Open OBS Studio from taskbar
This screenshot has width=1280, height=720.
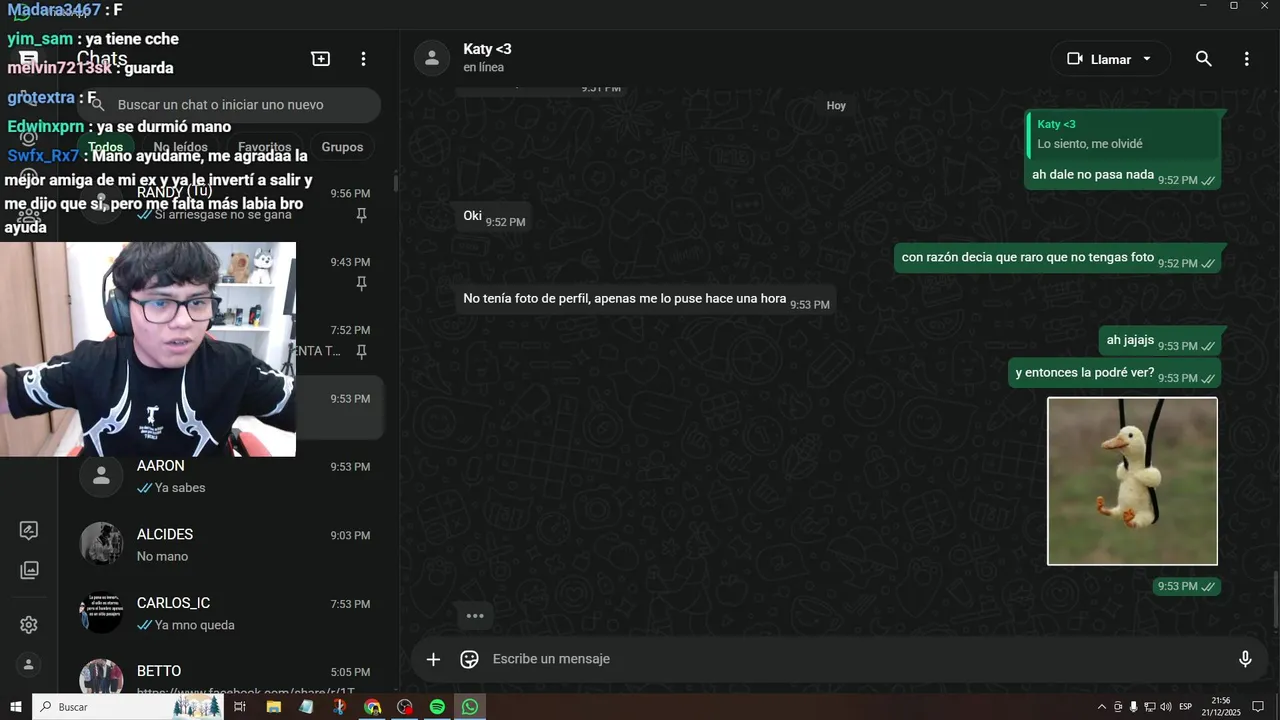[404, 707]
